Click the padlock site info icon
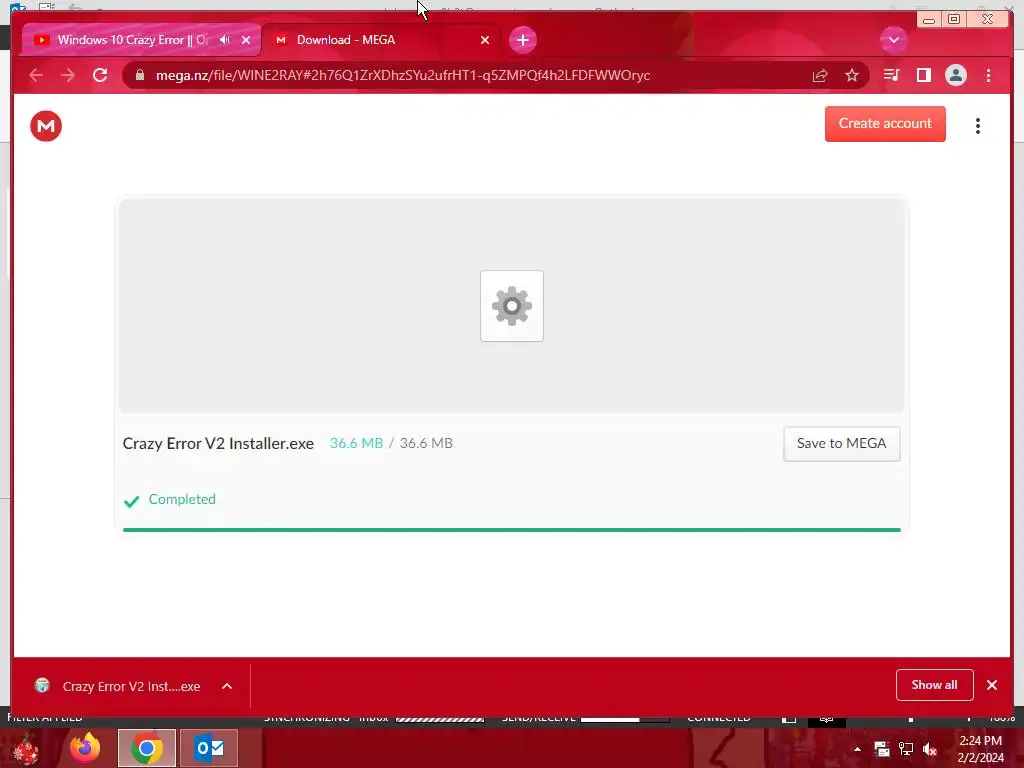Viewport: 1024px width, 768px height. [139, 75]
